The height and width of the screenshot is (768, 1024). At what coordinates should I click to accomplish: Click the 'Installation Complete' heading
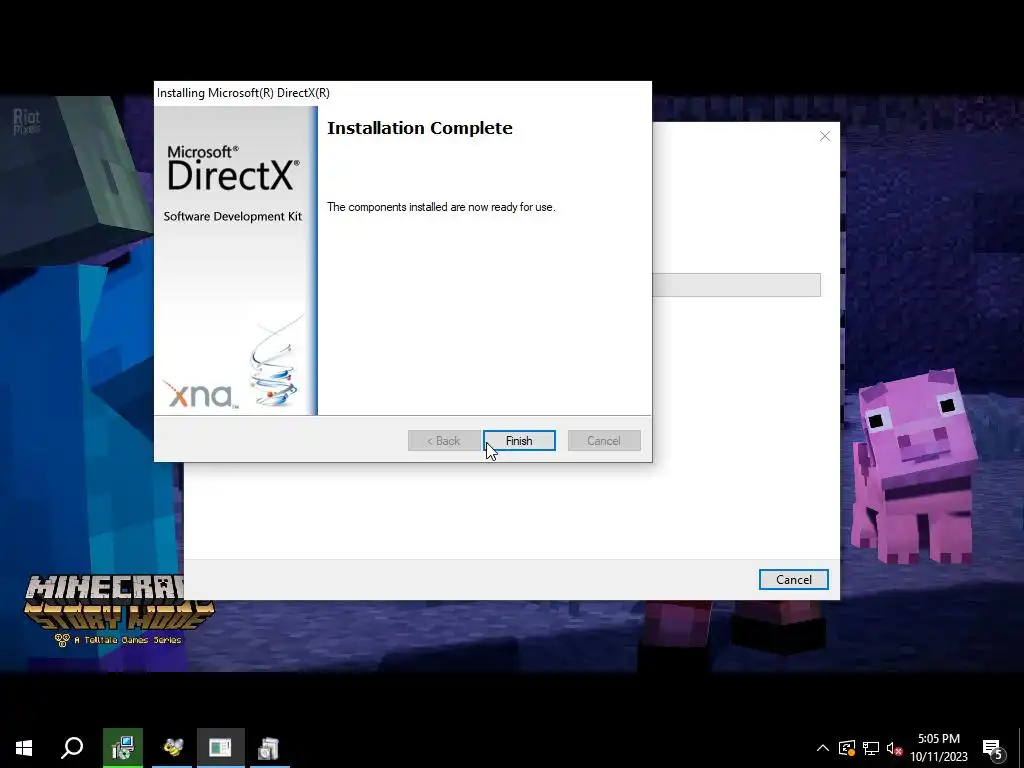420,128
